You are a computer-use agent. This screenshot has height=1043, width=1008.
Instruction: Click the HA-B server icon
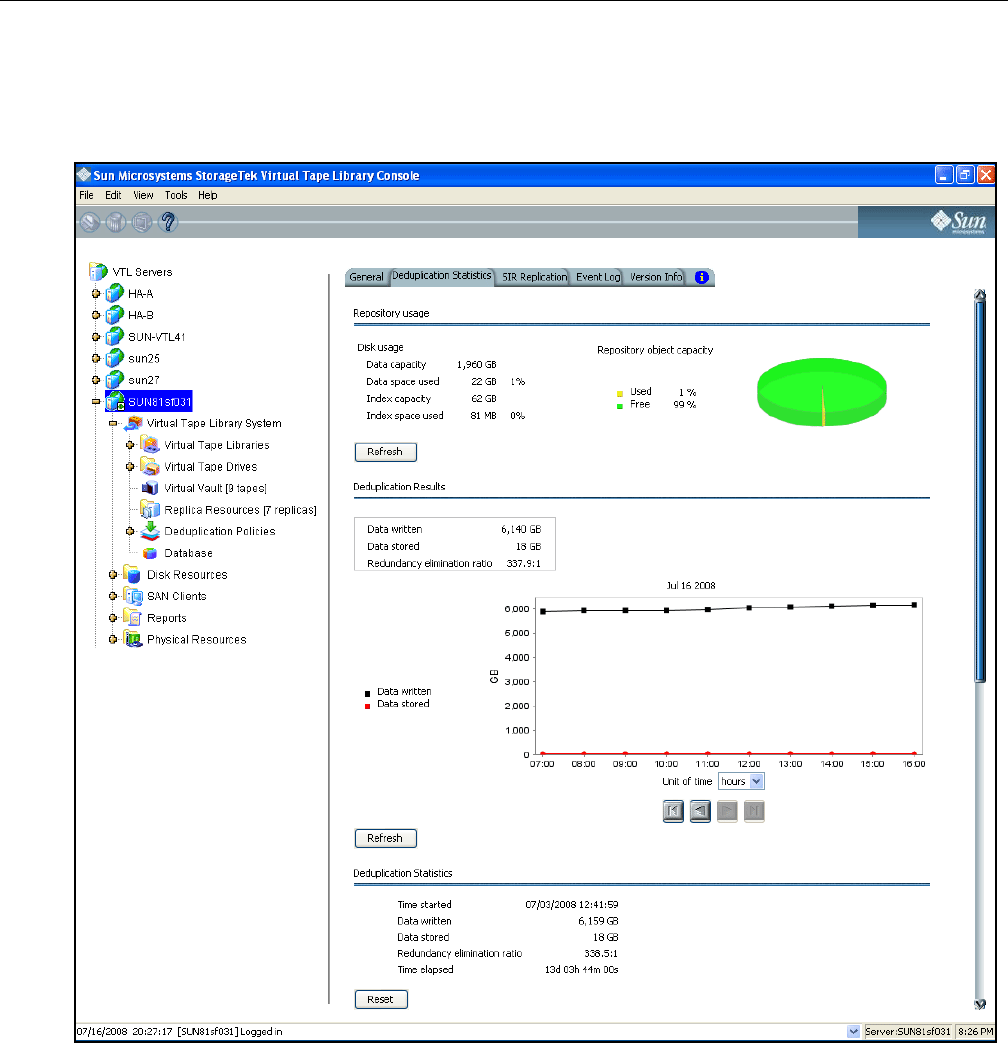tap(114, 315)
